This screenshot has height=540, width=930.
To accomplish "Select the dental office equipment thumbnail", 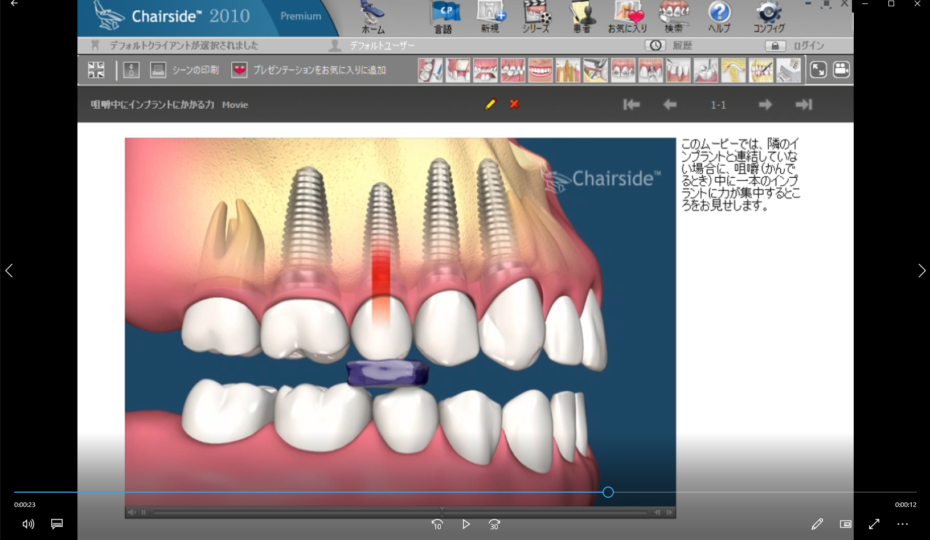I will (788, 70).
